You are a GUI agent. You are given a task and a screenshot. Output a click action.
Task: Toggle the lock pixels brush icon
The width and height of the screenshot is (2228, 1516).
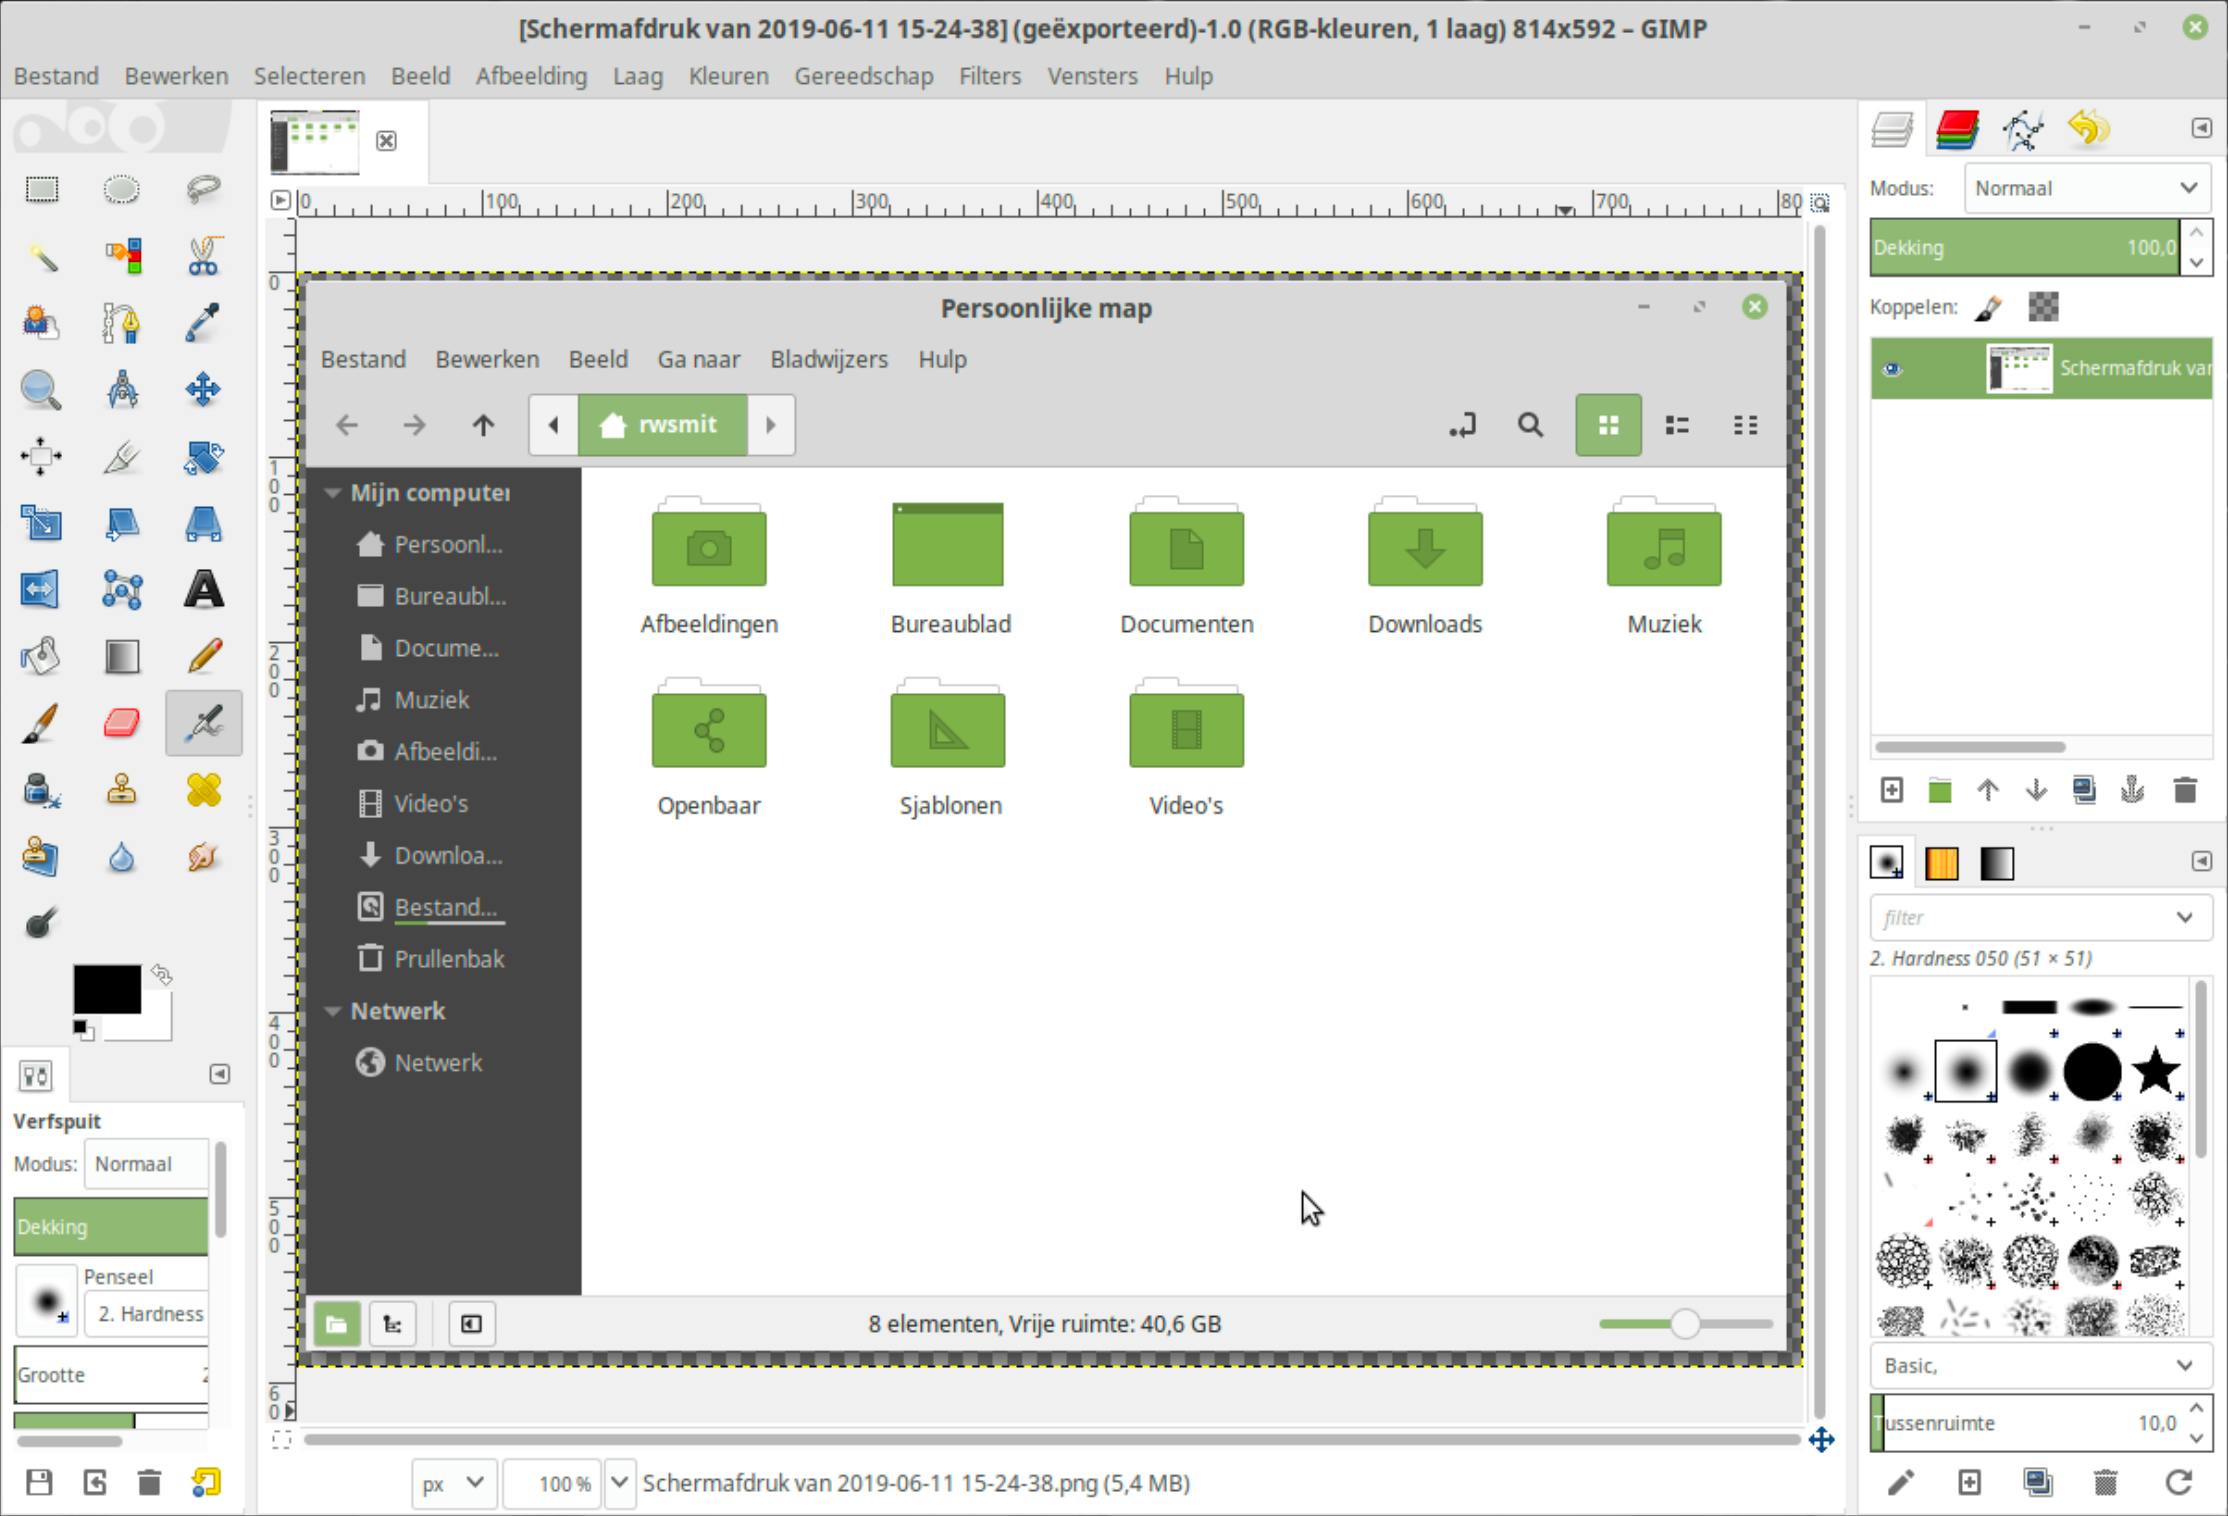[x=1989, y=307]
